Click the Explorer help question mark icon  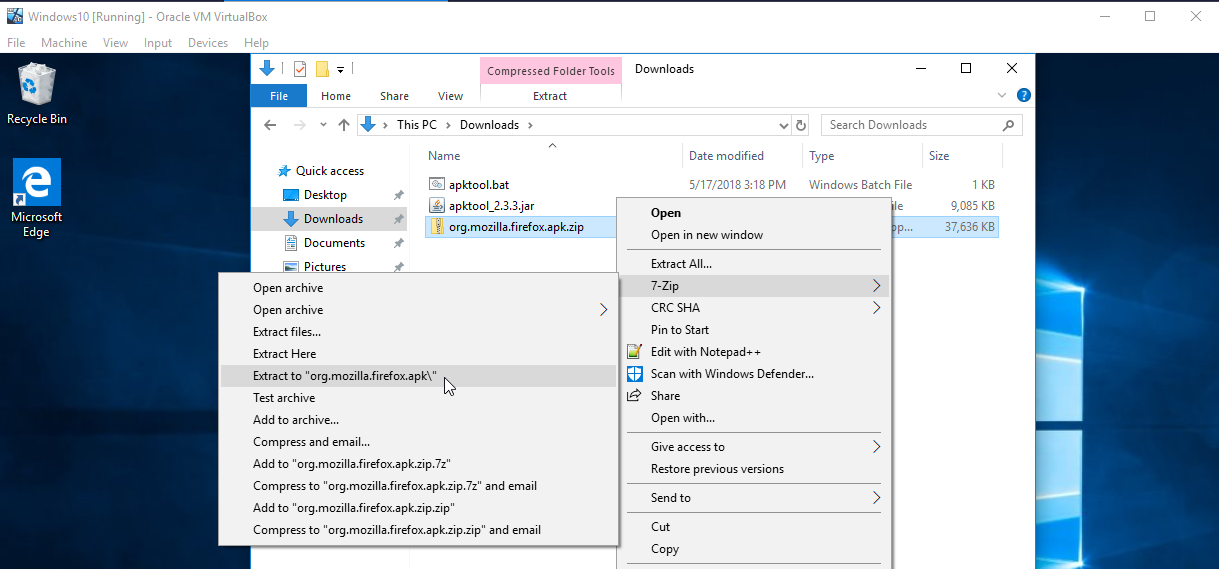tap(1023, 96)
